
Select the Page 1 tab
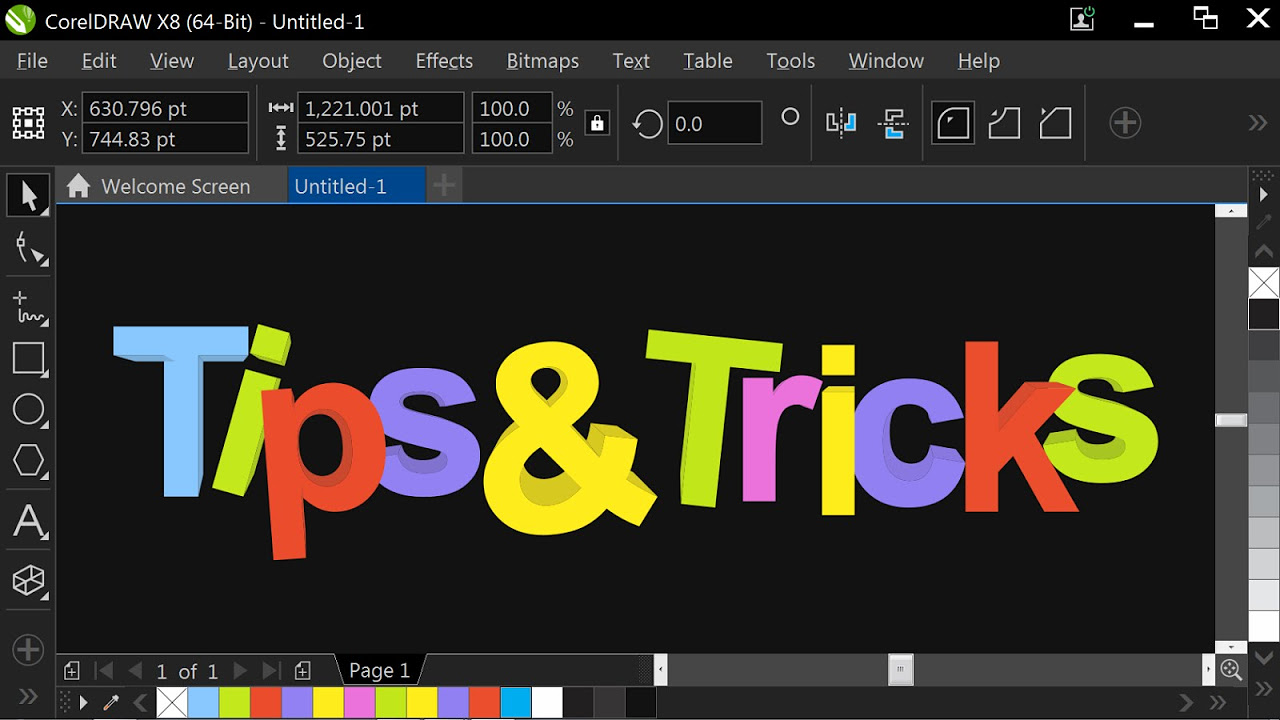pyautogui.click(x=380, y=671)
